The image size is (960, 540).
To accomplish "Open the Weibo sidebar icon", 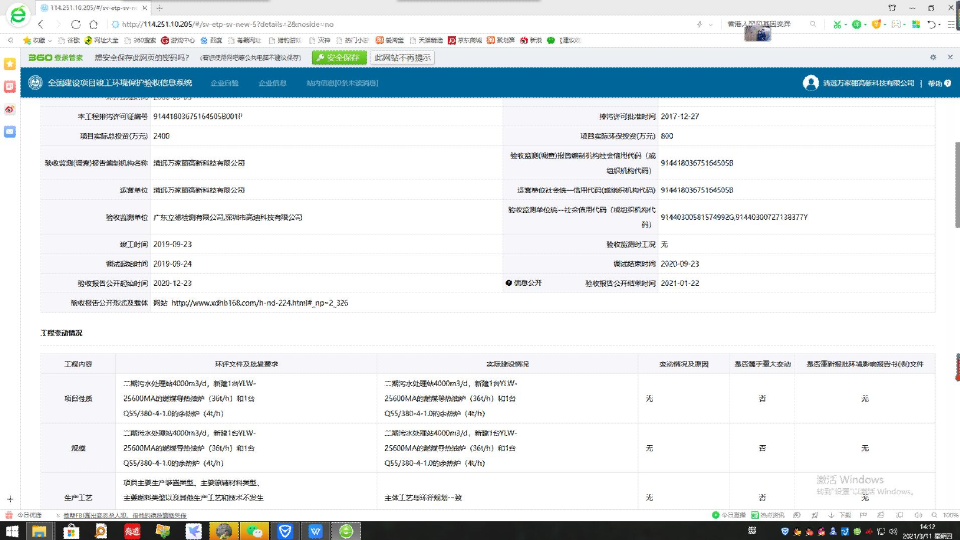I will (10, 109).
